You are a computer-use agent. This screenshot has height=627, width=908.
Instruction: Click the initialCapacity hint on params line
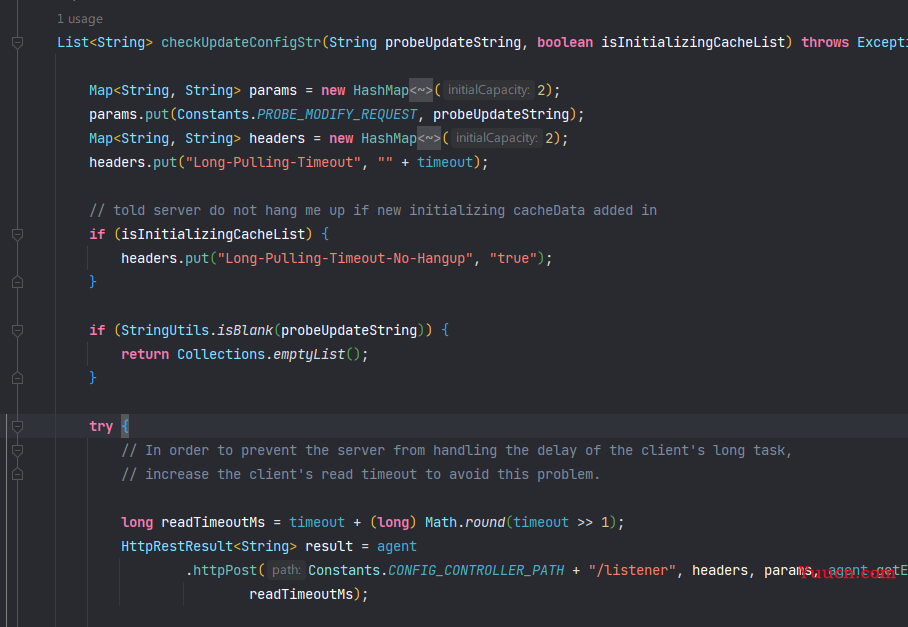(488, 90)
